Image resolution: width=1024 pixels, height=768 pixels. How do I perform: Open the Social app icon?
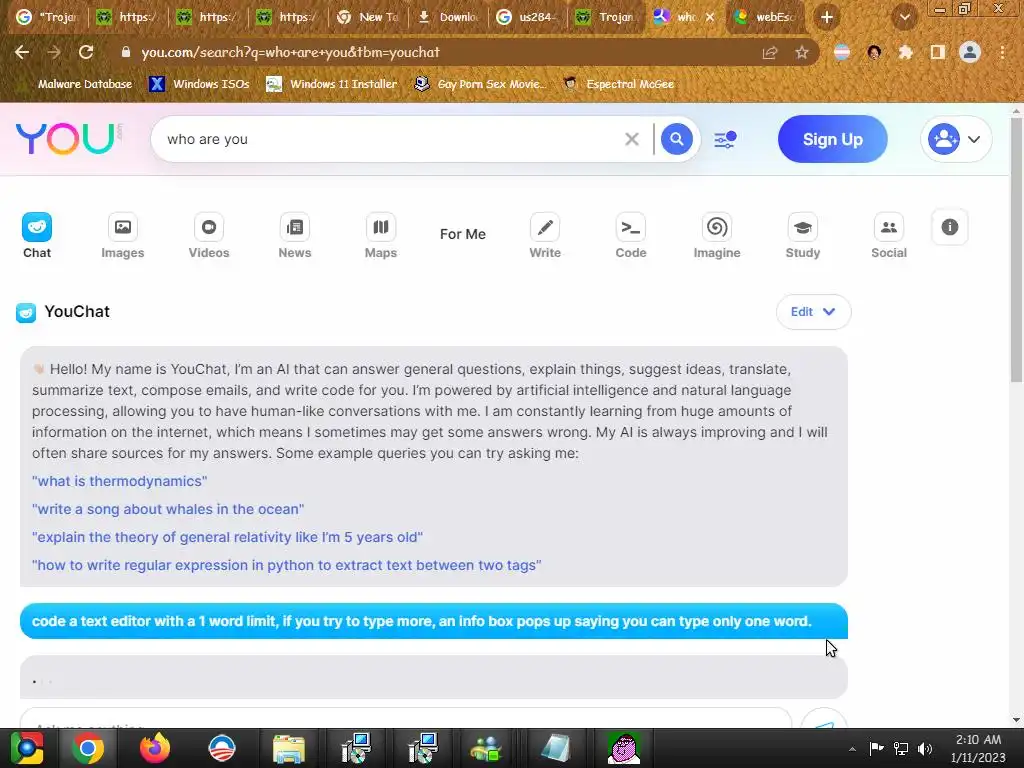pos(889,236)
